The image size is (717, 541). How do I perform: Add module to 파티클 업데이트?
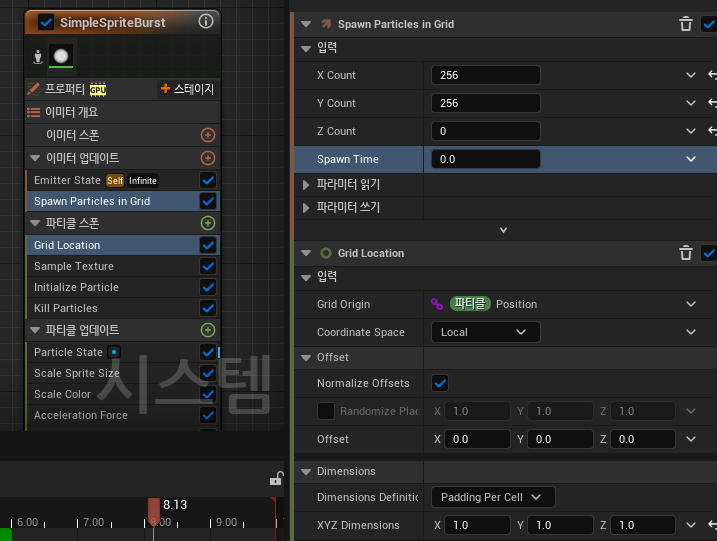(x=208, y=330)
